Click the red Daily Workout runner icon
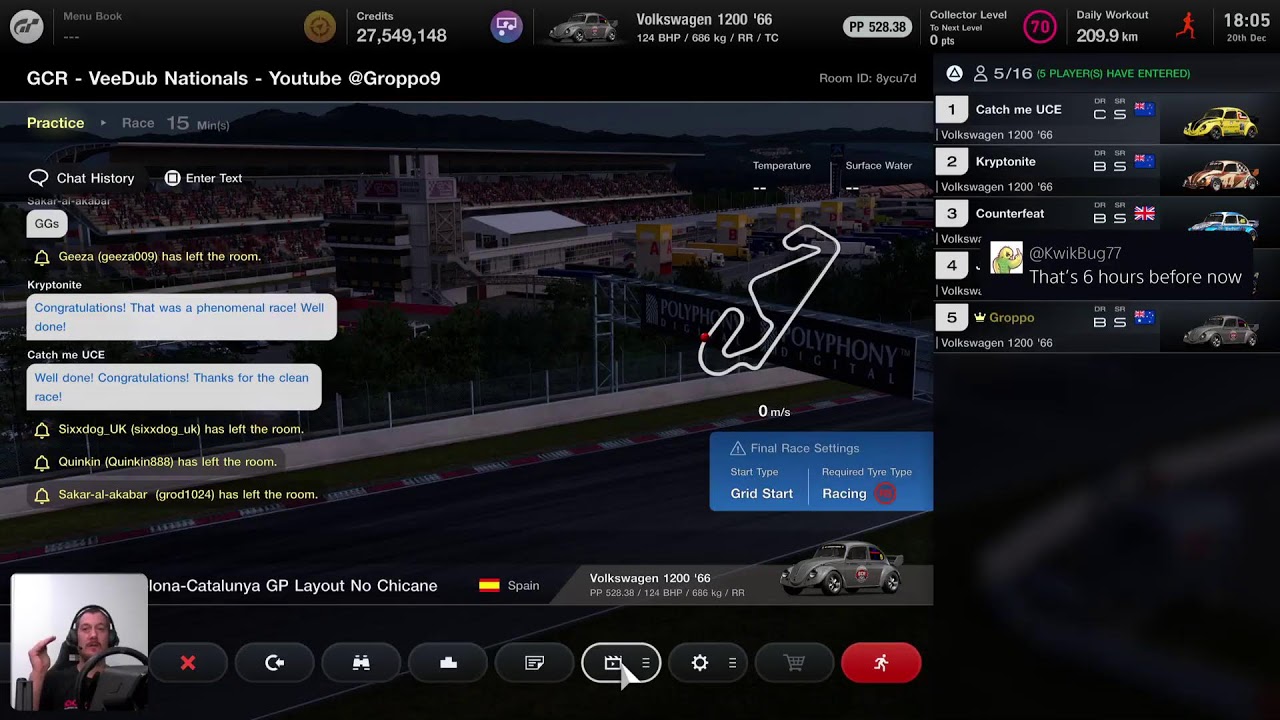 [1186, 26]
